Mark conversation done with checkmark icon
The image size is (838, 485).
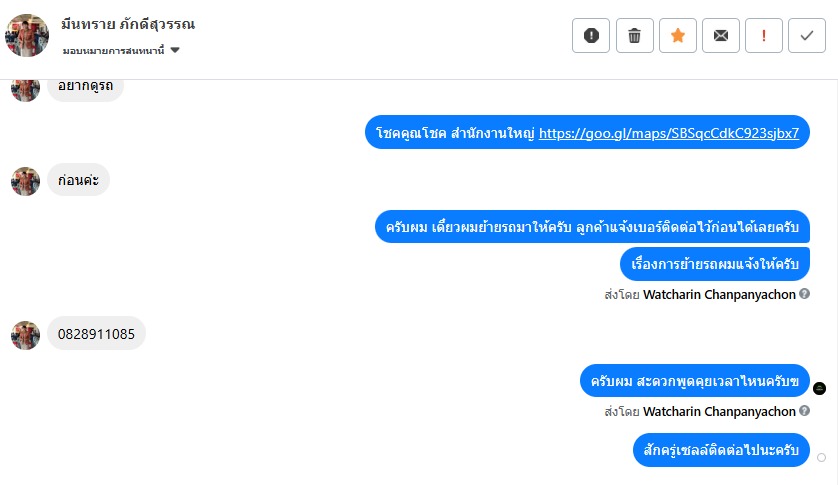point(807,36)
